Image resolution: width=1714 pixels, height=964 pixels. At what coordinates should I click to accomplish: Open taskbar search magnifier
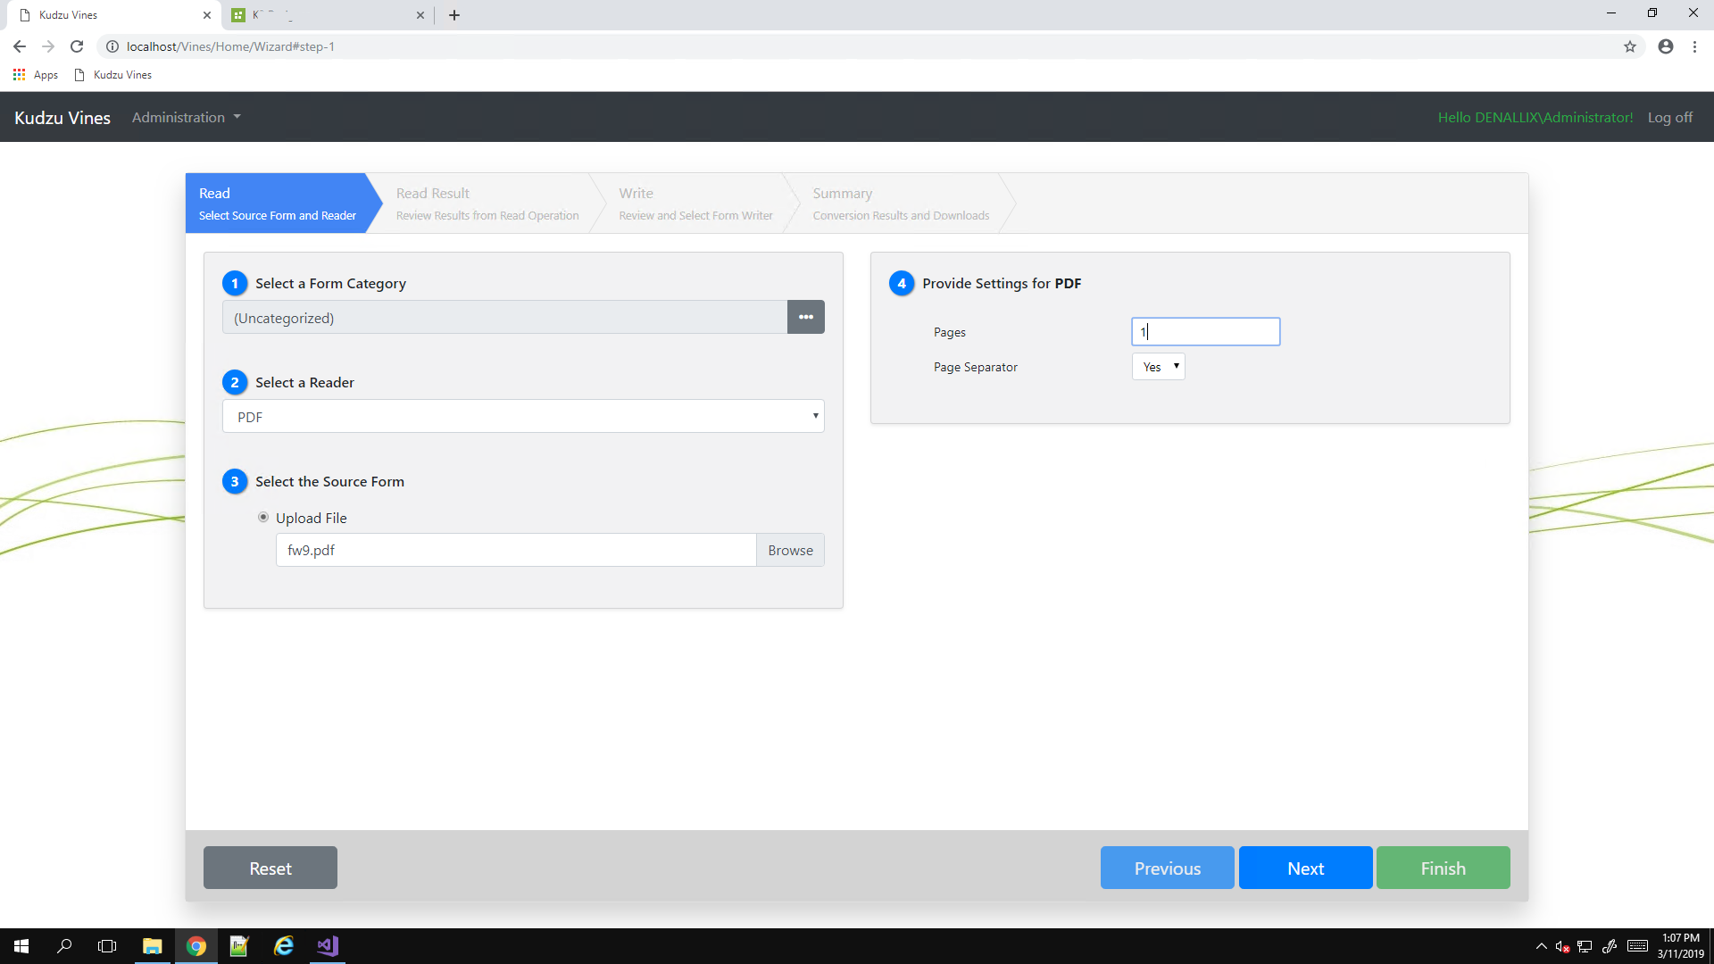click(x=64, y=946)
